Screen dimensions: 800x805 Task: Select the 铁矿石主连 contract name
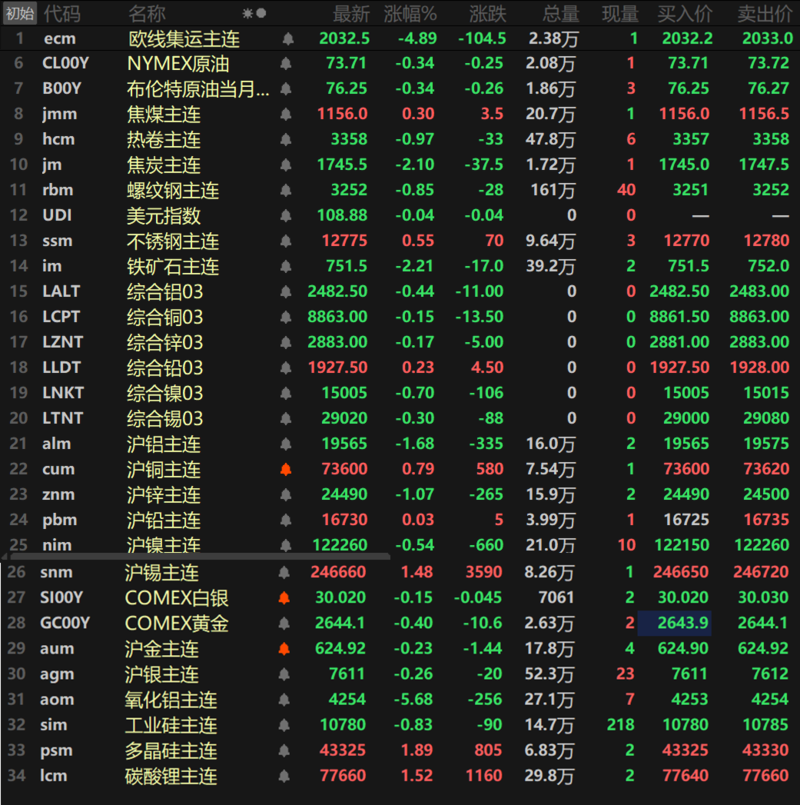[173, 267]
